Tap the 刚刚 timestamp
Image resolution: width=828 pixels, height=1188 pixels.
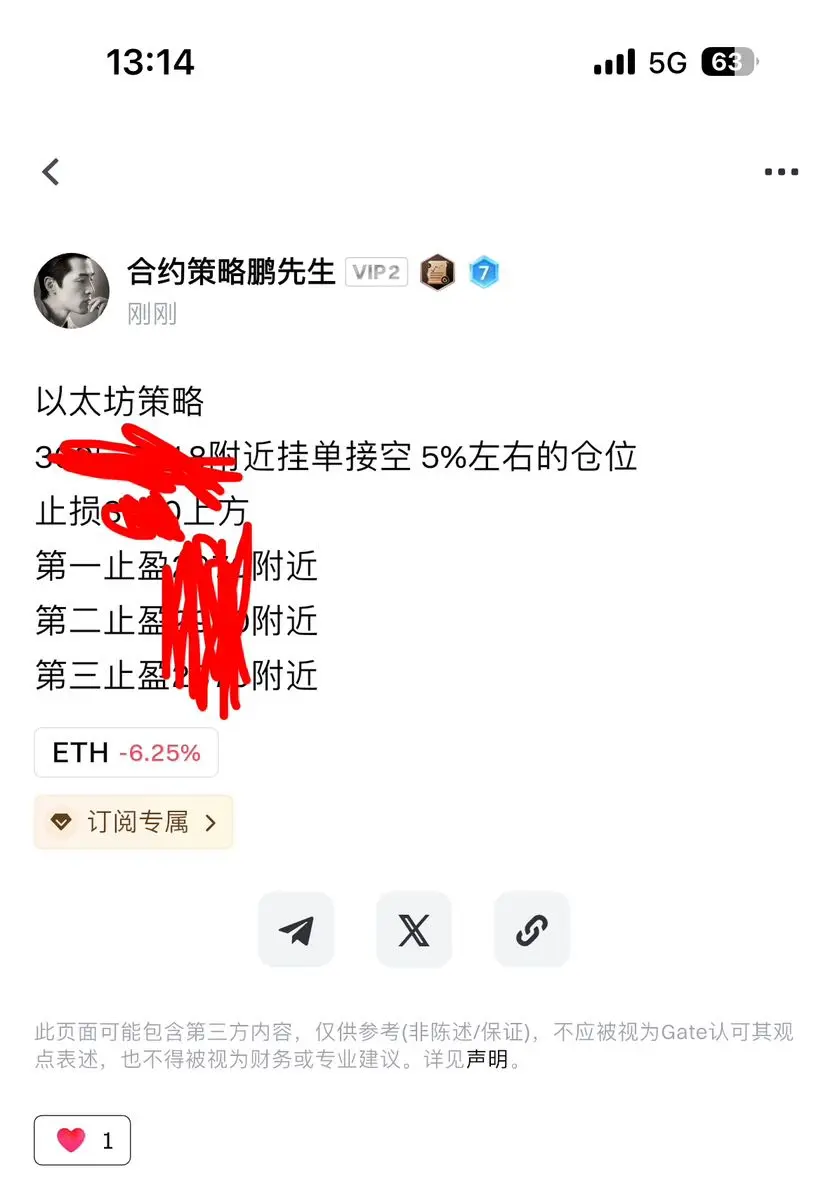point(152,313)
